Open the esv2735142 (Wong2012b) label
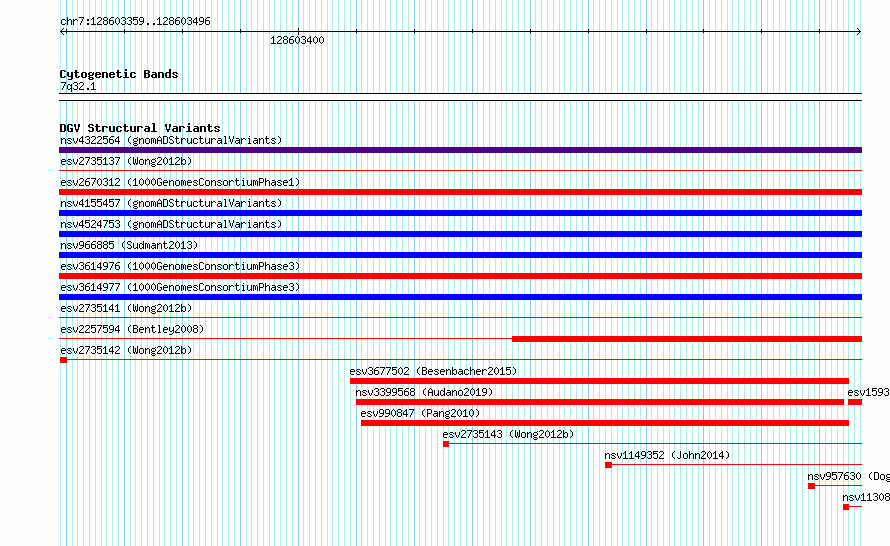Image resolution: width=890 pixels, height=546 pixels. pos(126,350)
